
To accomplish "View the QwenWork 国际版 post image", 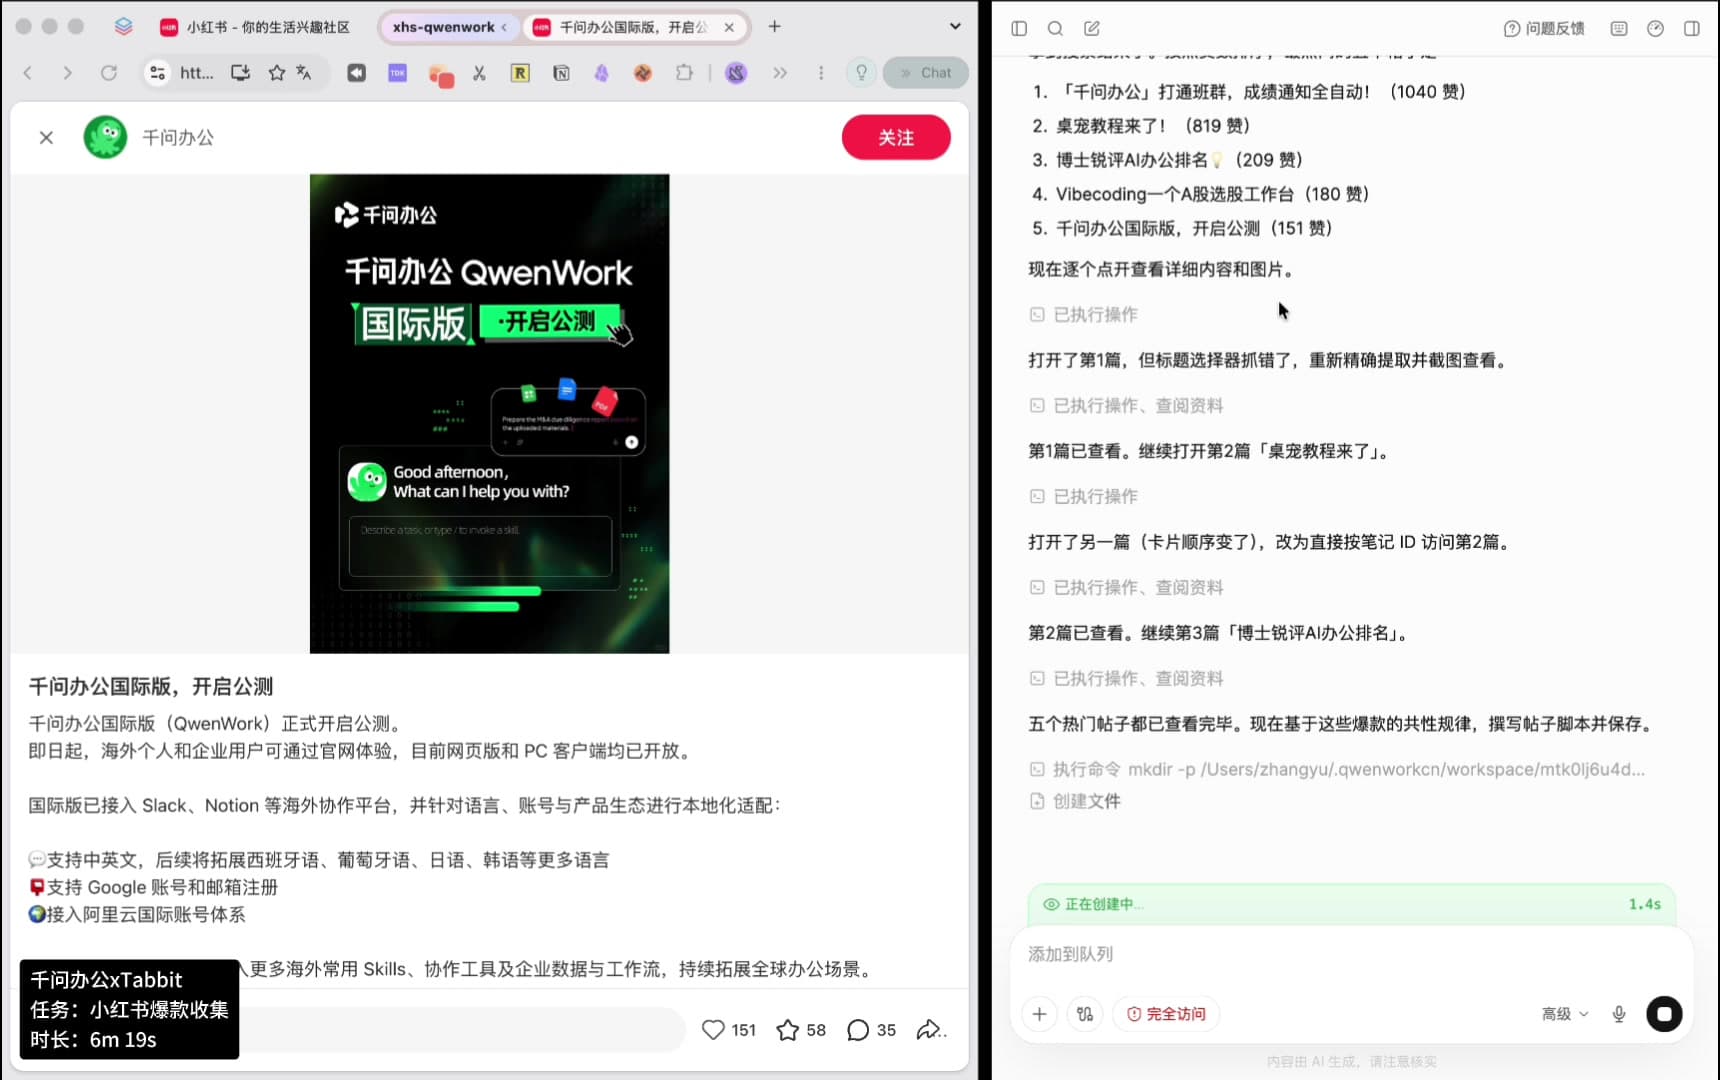I will pos(489,414).
